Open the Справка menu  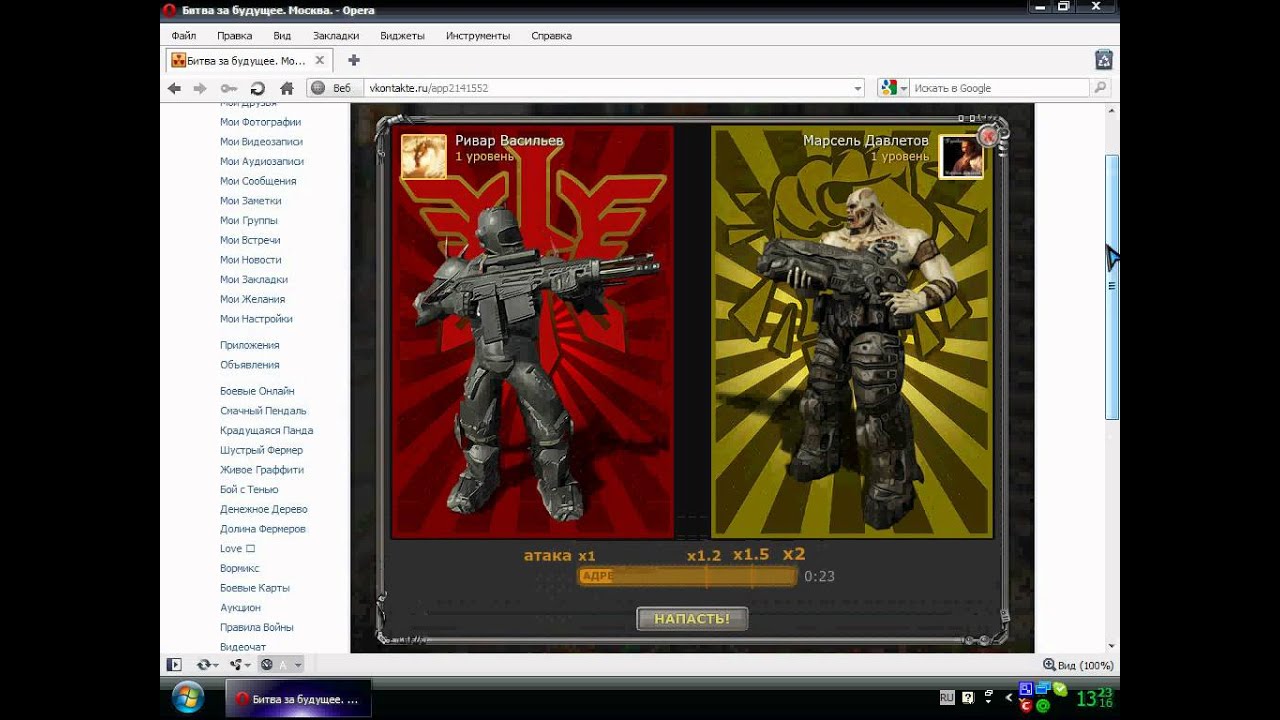click(551, 35)
